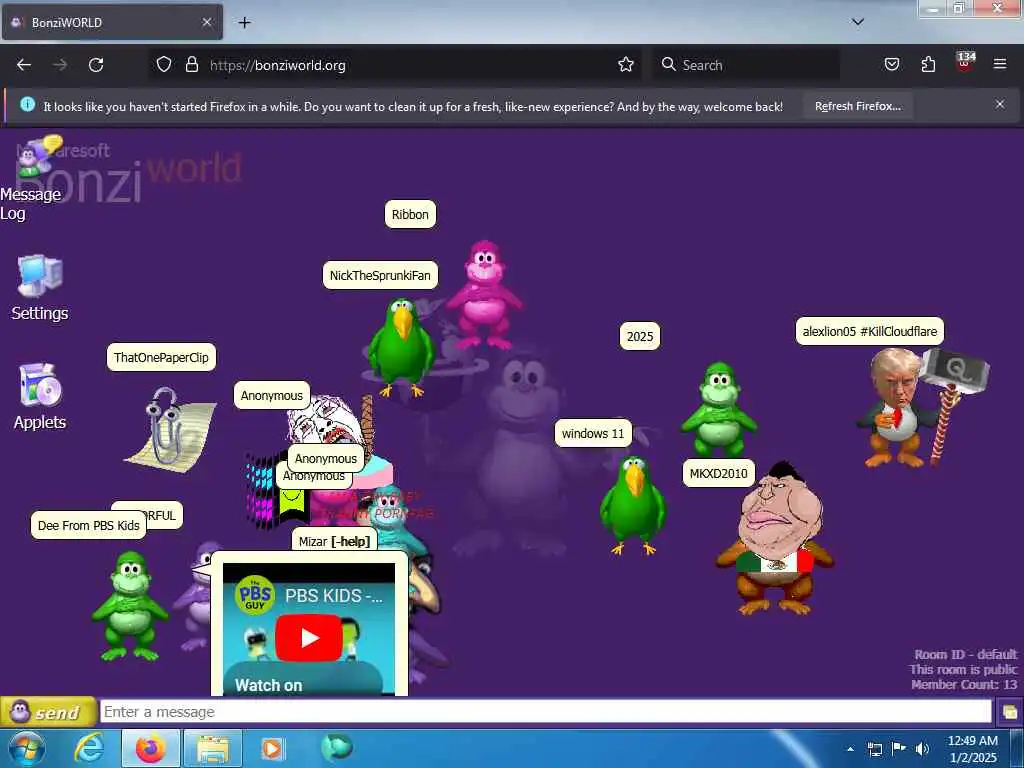Click the Watch on YouTube link

point(268,685)
